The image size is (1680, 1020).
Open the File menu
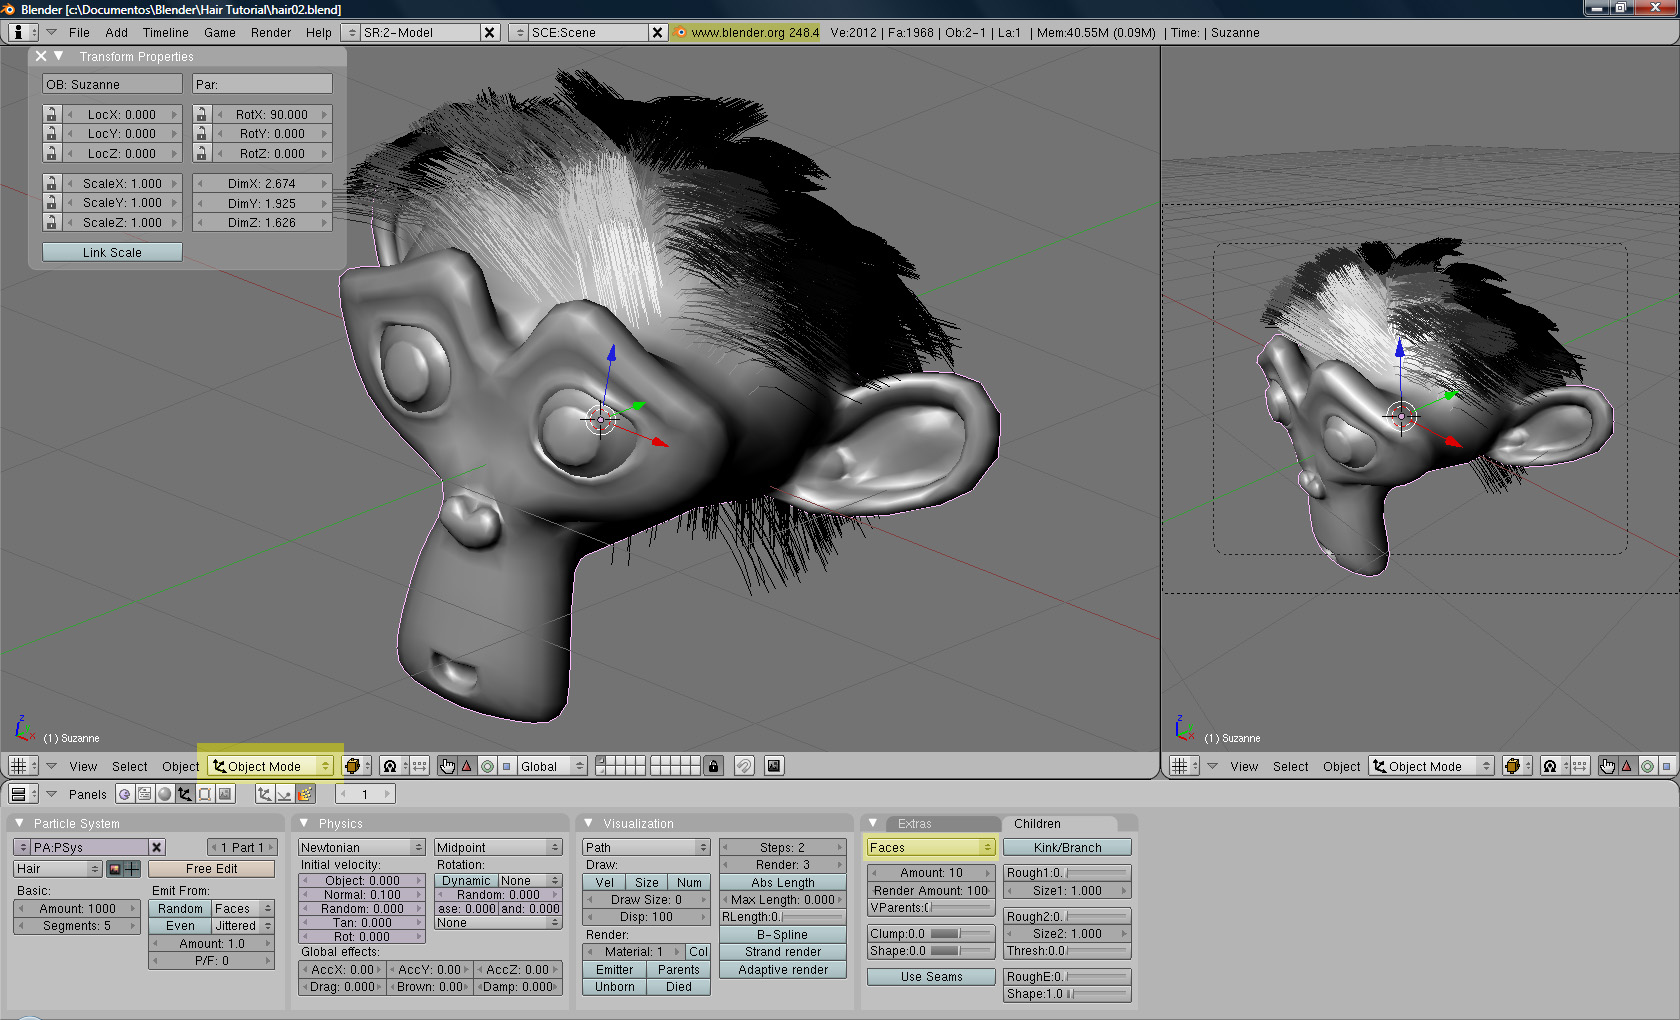[79, 32]
